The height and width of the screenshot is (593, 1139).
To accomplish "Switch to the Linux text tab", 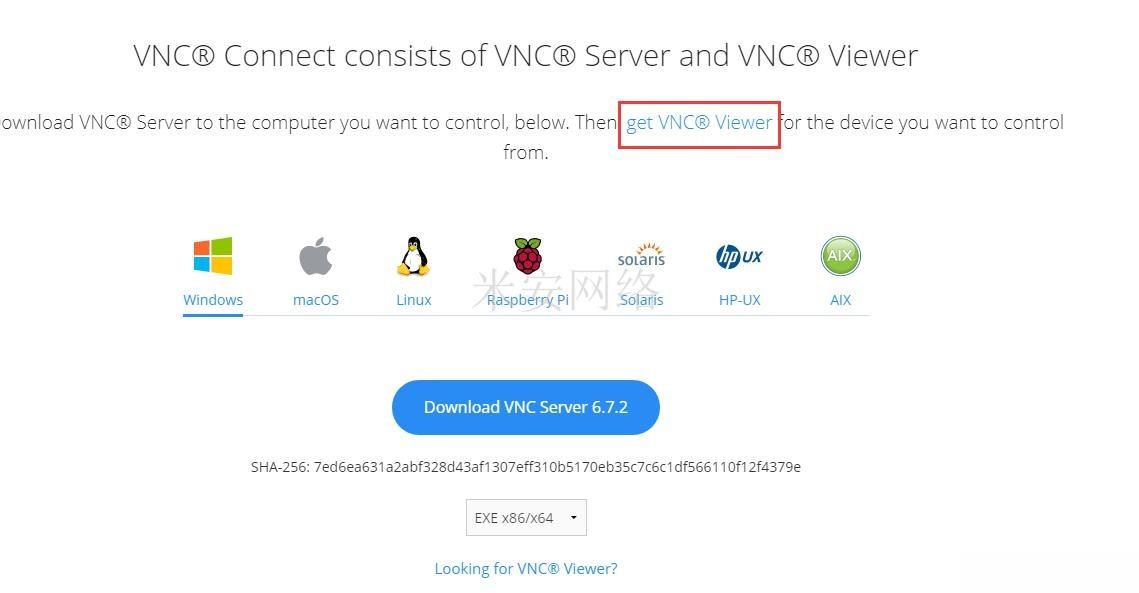I will point(414,299).
